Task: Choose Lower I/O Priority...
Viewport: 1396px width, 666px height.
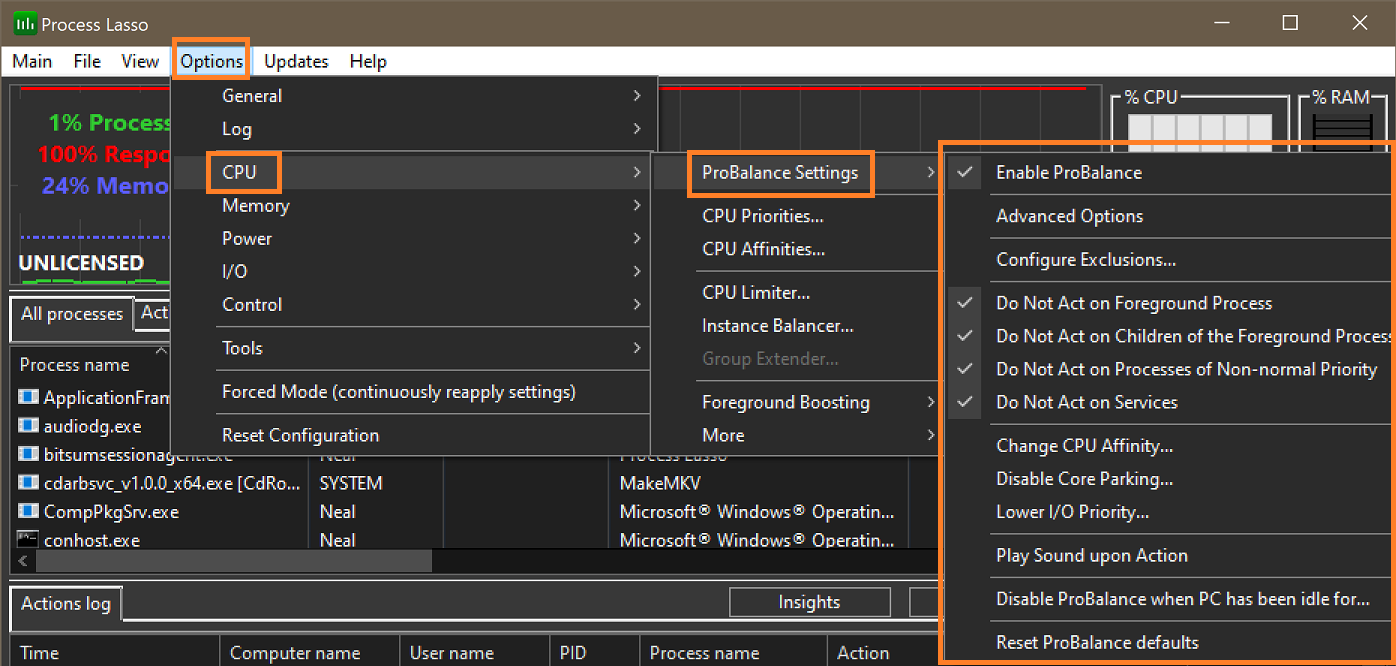Action: pos(1072,512)
